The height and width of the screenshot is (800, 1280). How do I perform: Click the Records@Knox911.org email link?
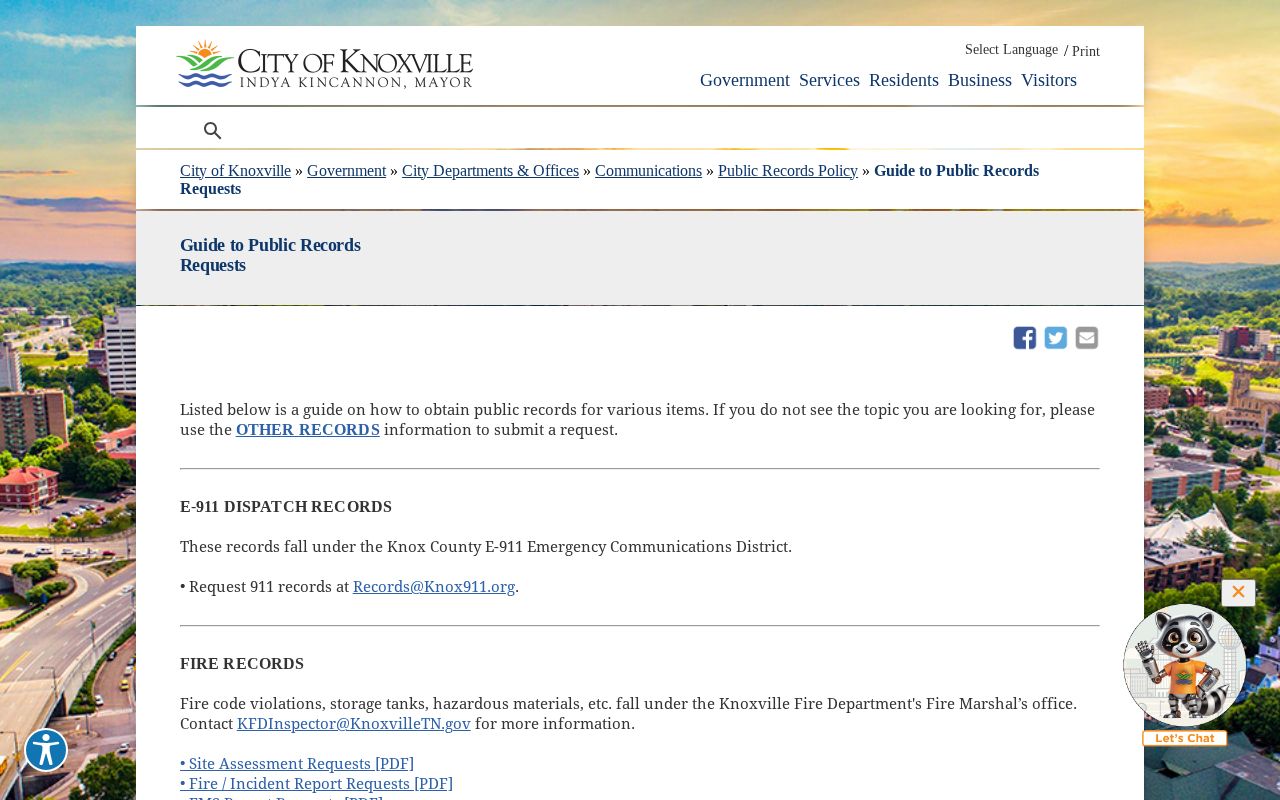coord(434,587)
